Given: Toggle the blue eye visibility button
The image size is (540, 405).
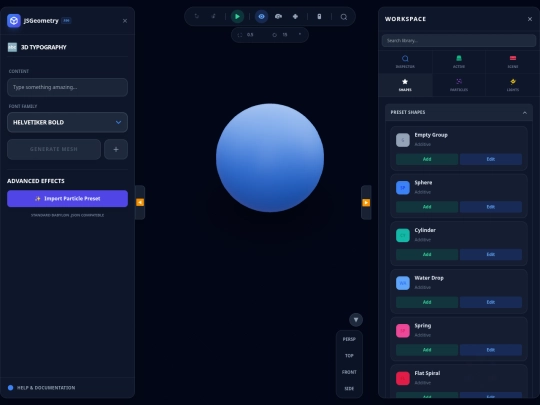Looking at the screenshot, I should [261, 17].
